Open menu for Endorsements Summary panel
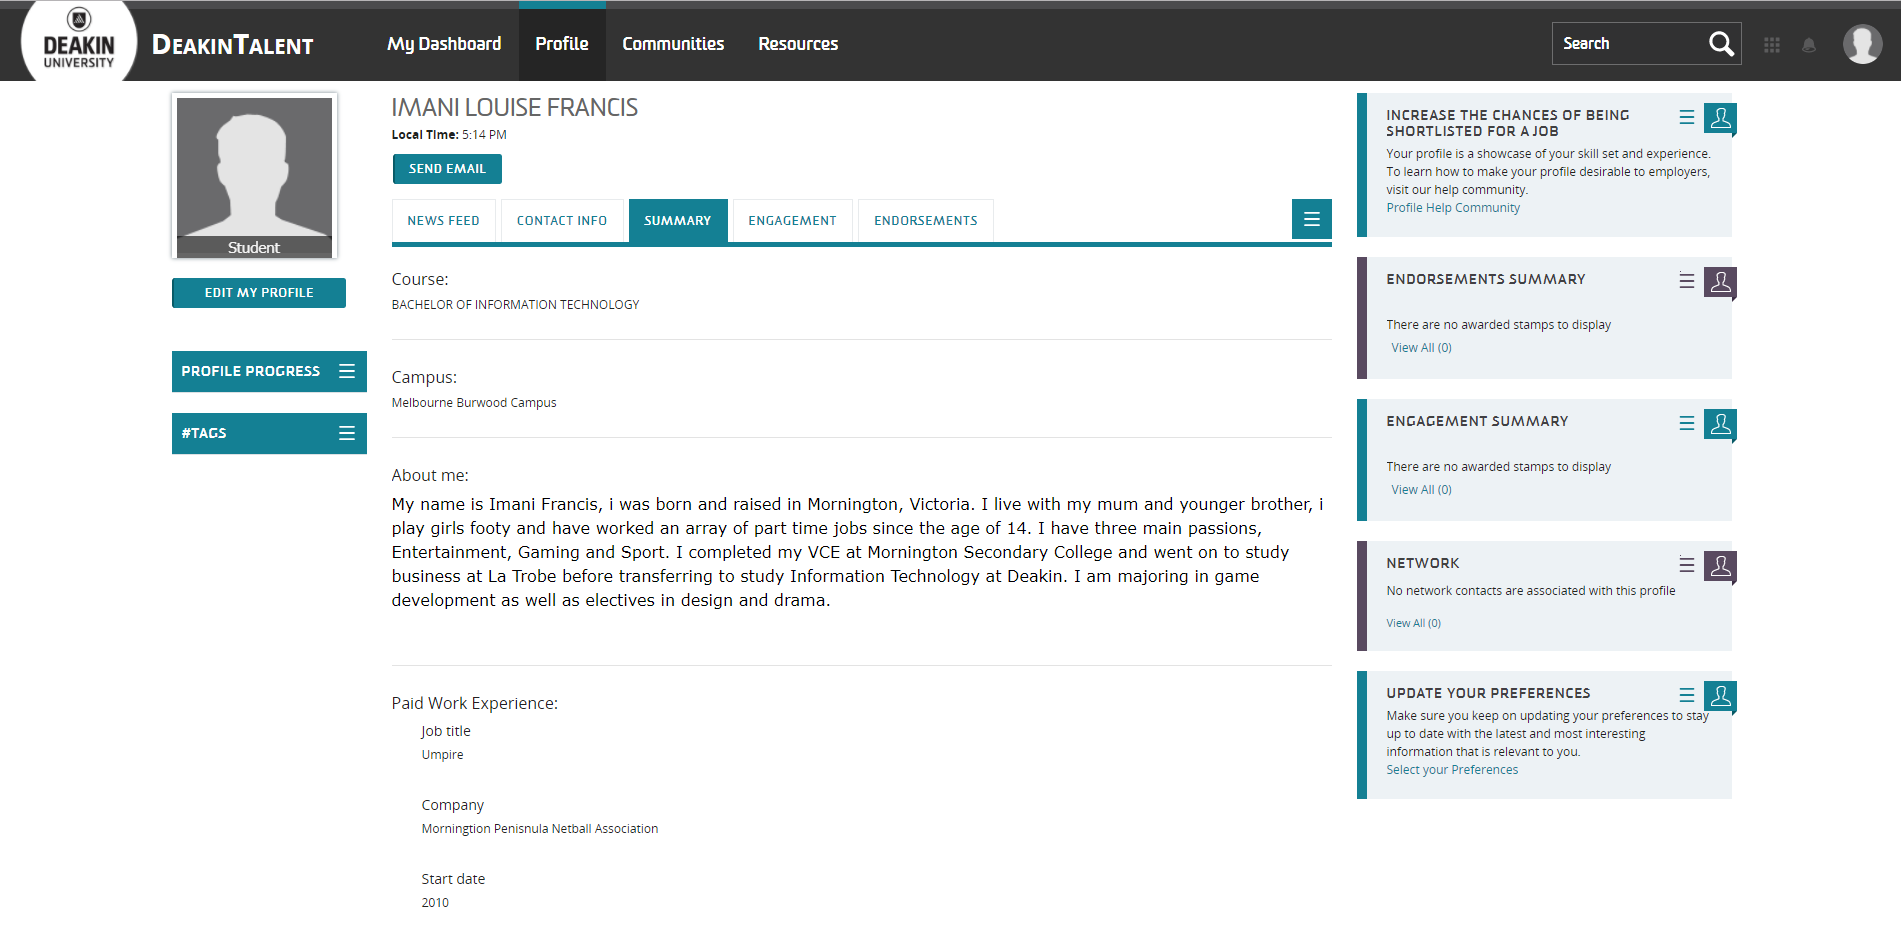Screen dimensions: 1901x944 click(1687, 281)
